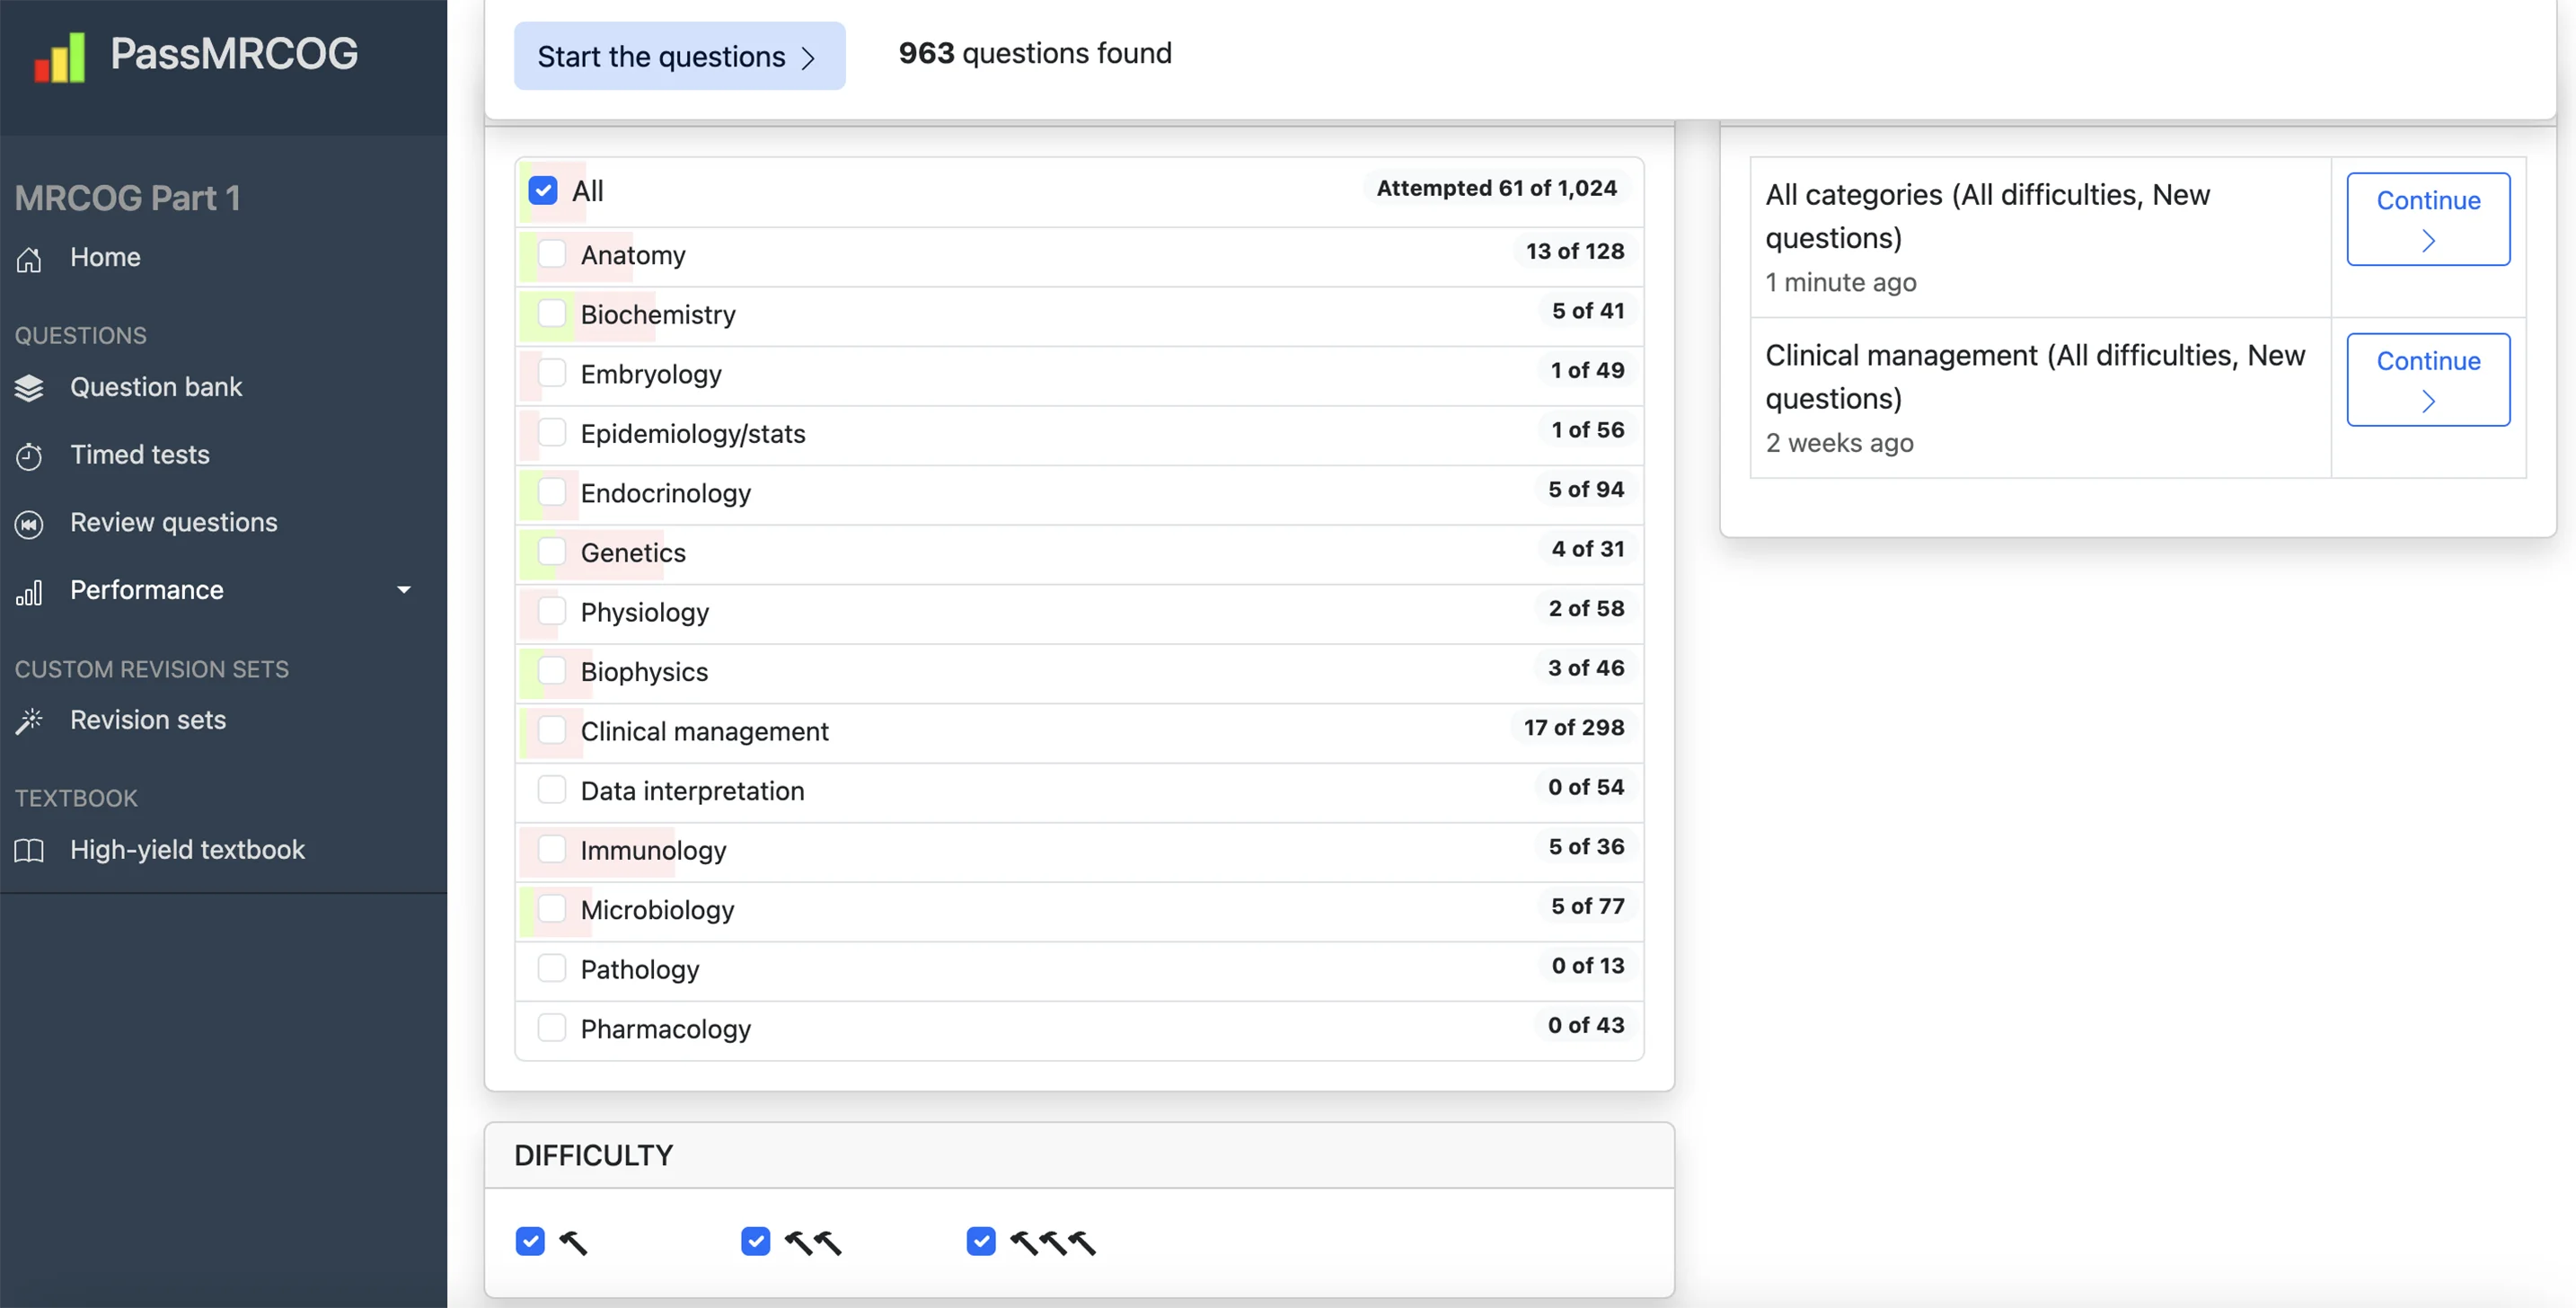Uncheck the All categories checkbox
The height and width of the screenshot is (1308, 2576).
click(x=543, y=191)
